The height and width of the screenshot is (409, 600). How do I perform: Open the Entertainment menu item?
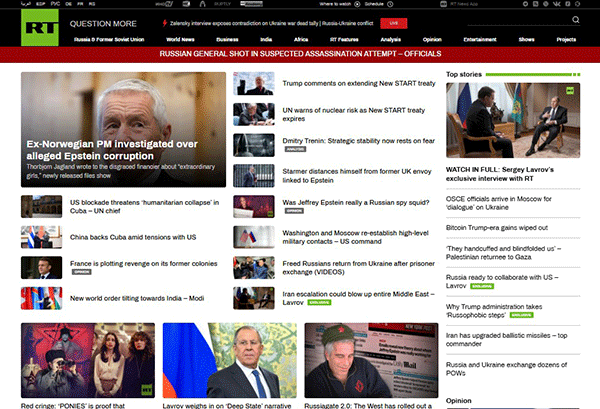pyautogui.click(x=480, y=38)
